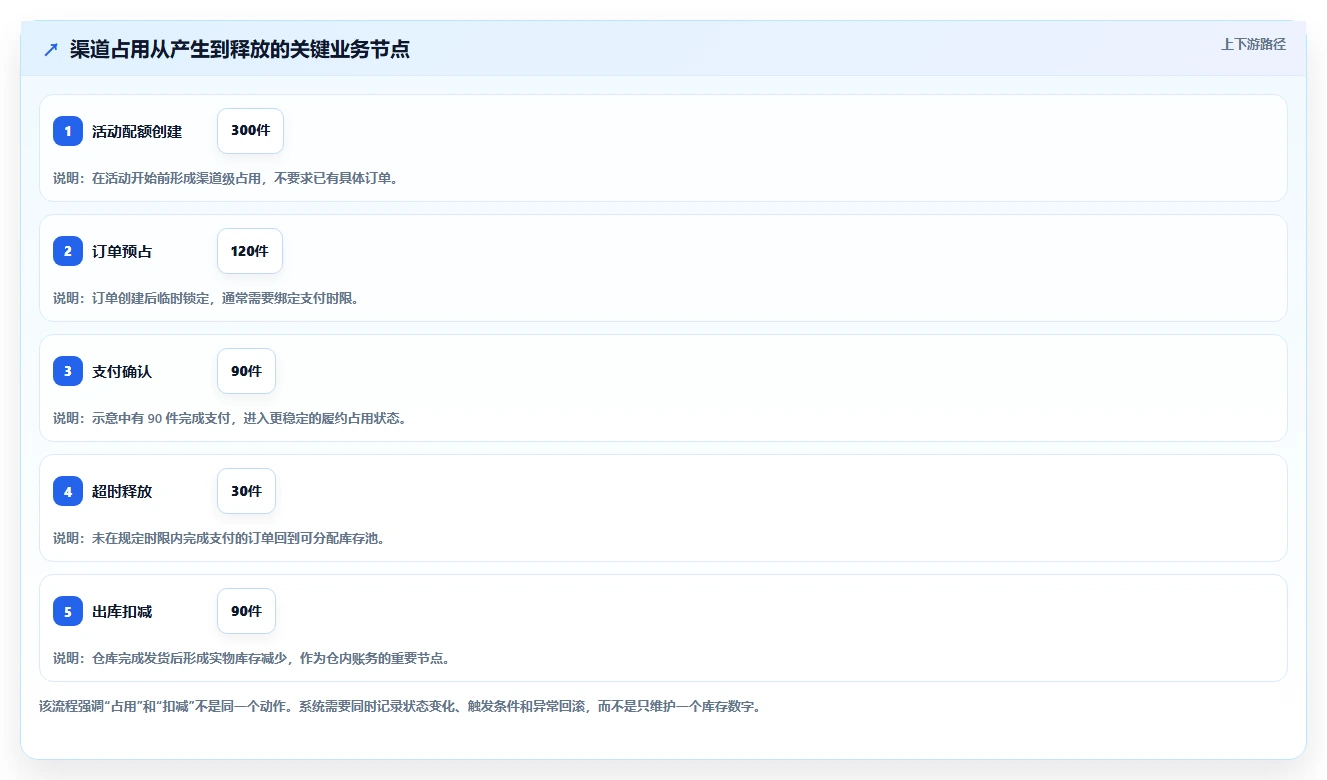
Task: Click the 300件 quantity badge
Action: [x=250, y=131]
